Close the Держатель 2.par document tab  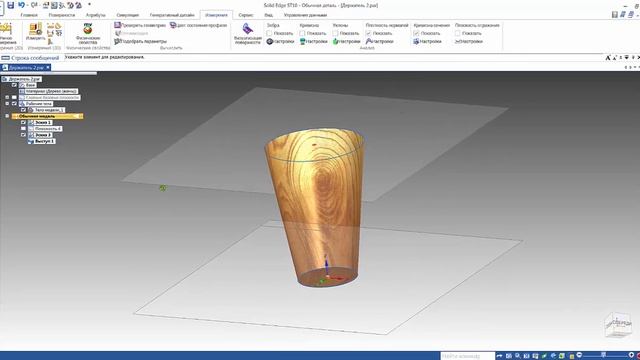(x=48, y=67)
